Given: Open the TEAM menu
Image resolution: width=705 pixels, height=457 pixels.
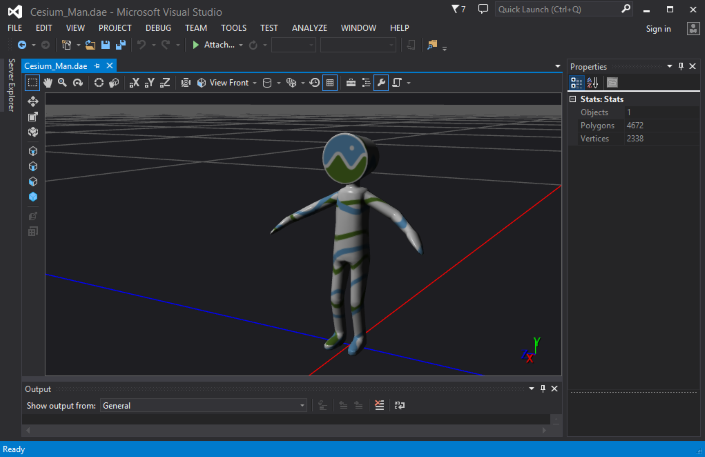Looking at the screenshot, I should coord(196,28).
